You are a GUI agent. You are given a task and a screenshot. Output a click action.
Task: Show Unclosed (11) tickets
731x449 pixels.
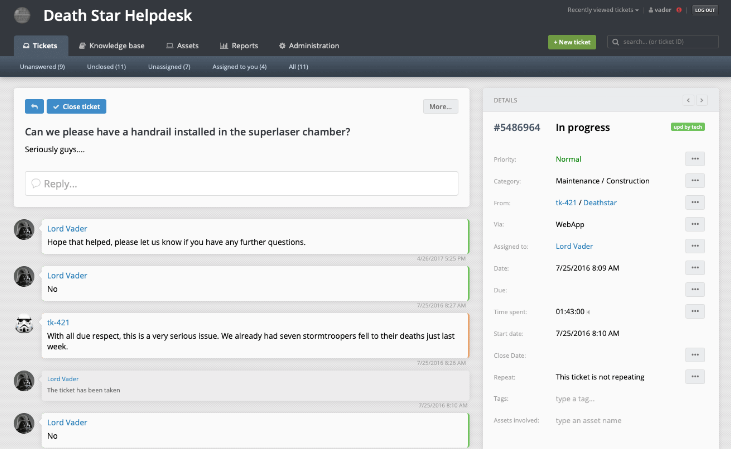point(106,67)
